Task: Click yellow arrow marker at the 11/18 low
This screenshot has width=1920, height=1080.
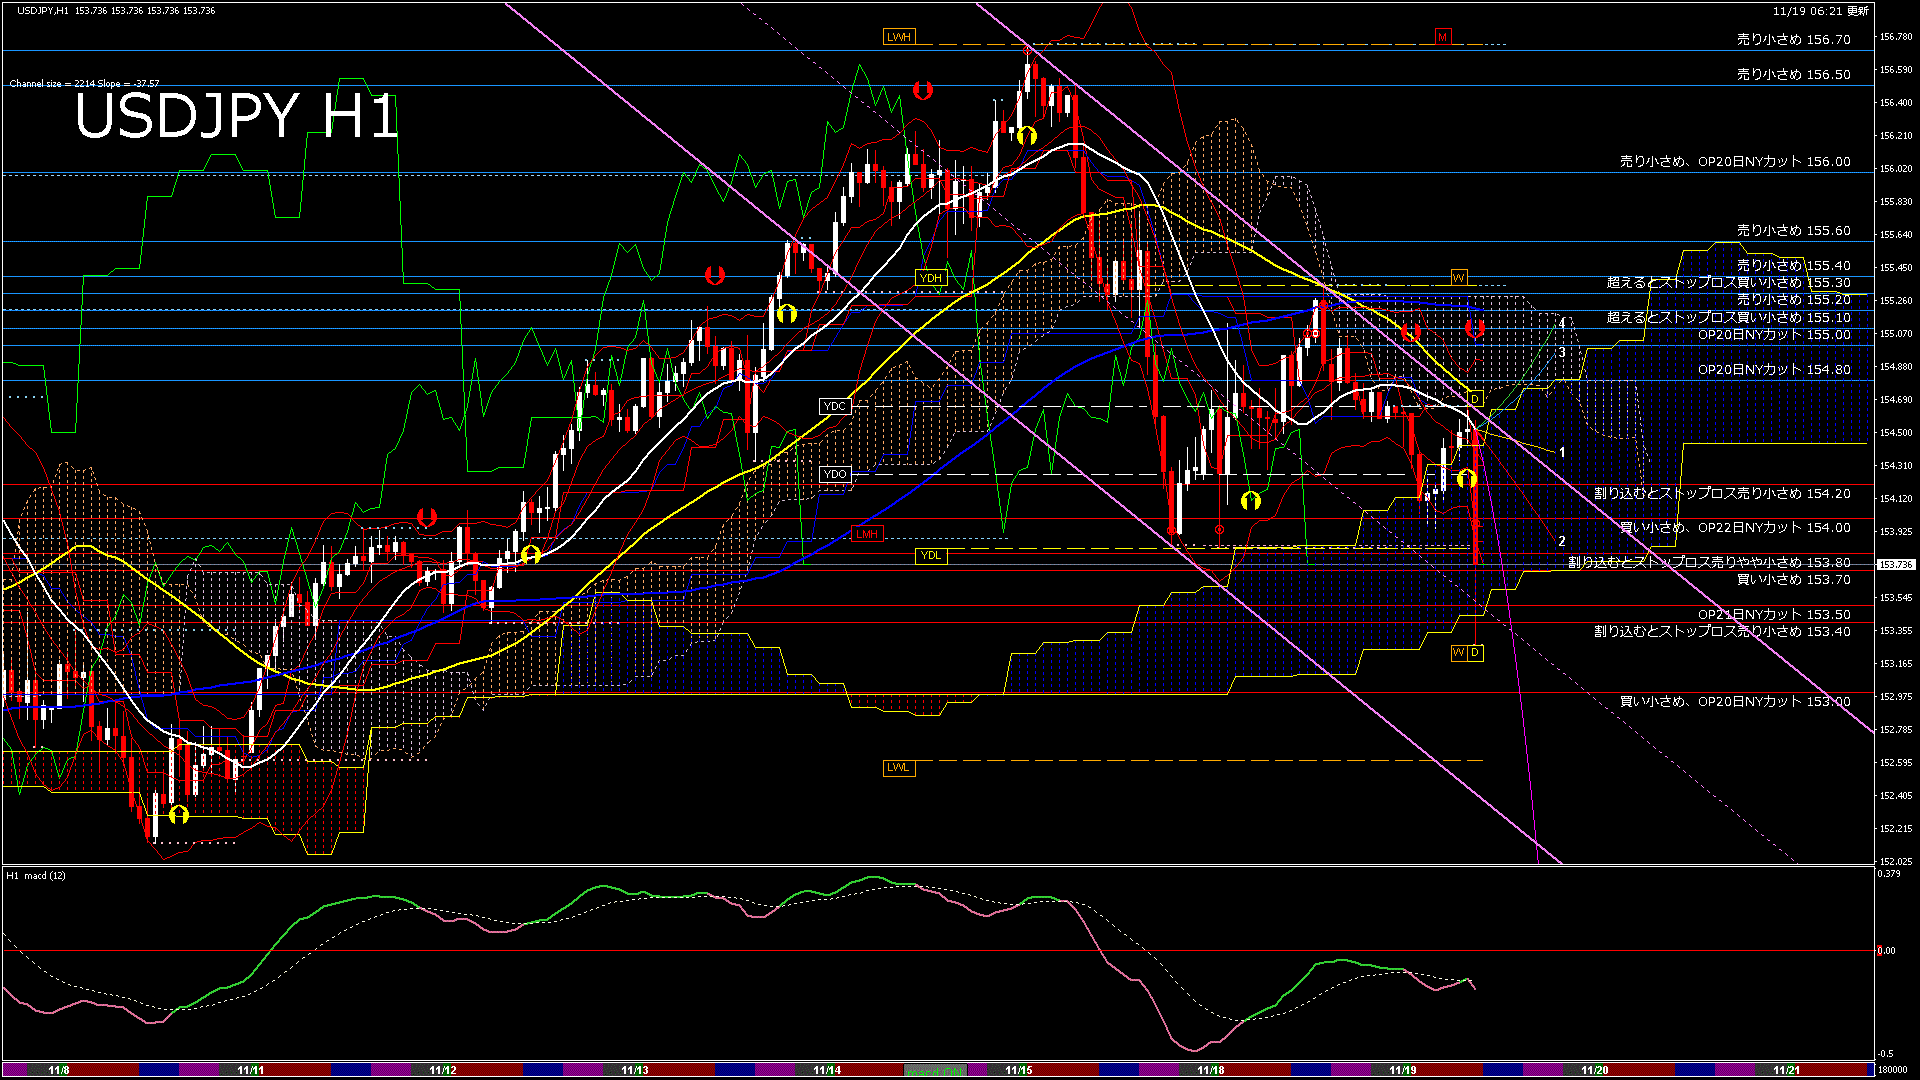Action: (1251, 501)
